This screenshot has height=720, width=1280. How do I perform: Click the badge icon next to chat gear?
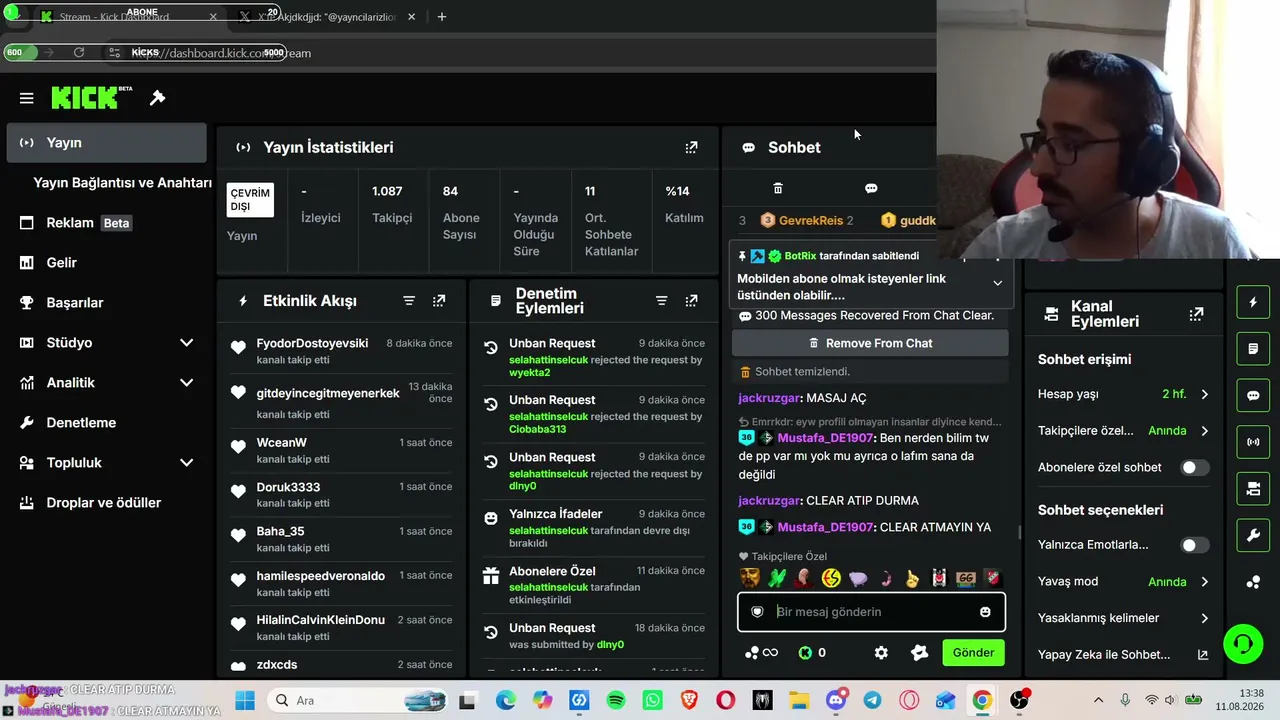920,653
